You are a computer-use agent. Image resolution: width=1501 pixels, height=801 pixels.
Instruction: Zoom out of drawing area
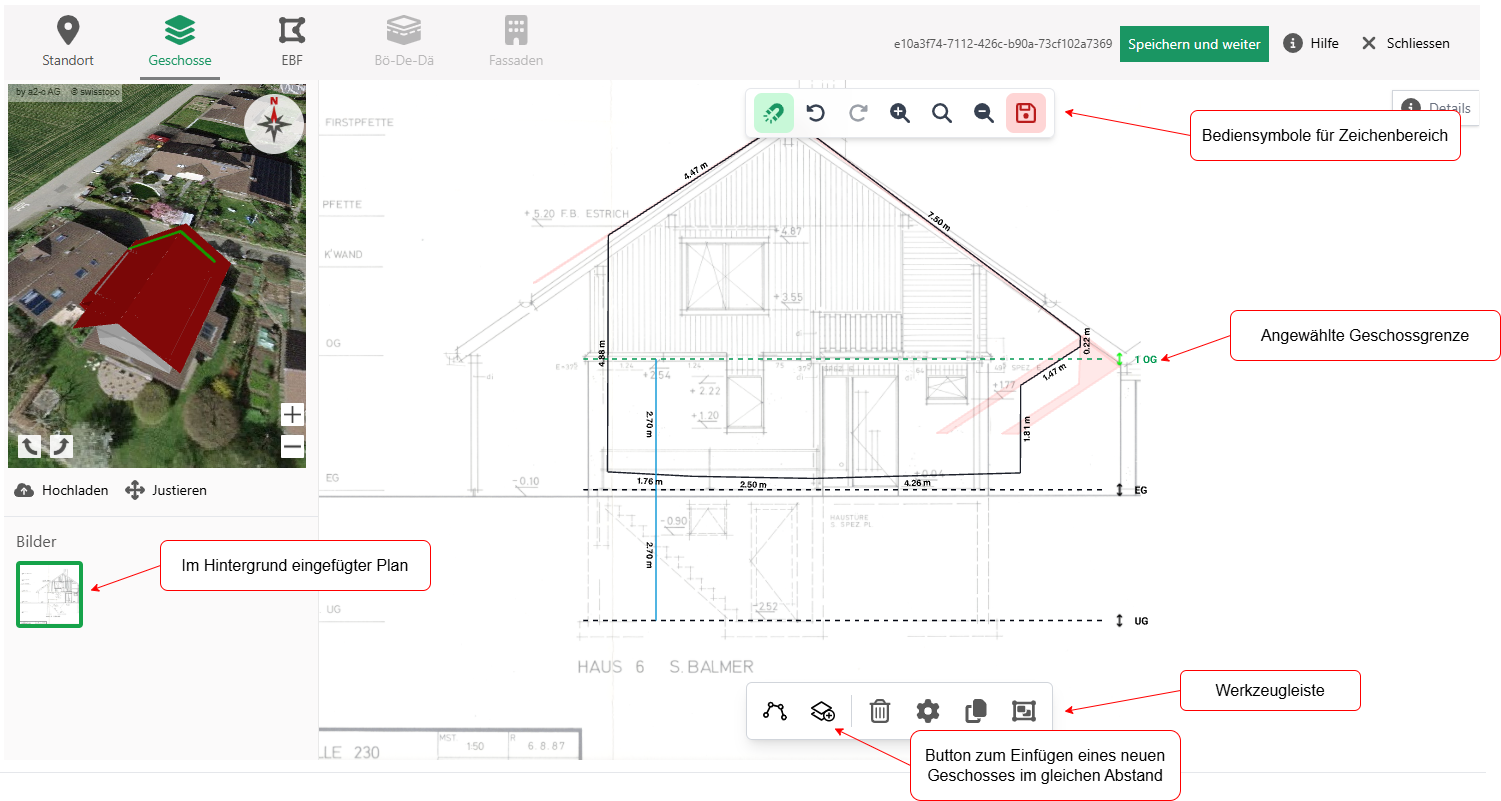984,113
